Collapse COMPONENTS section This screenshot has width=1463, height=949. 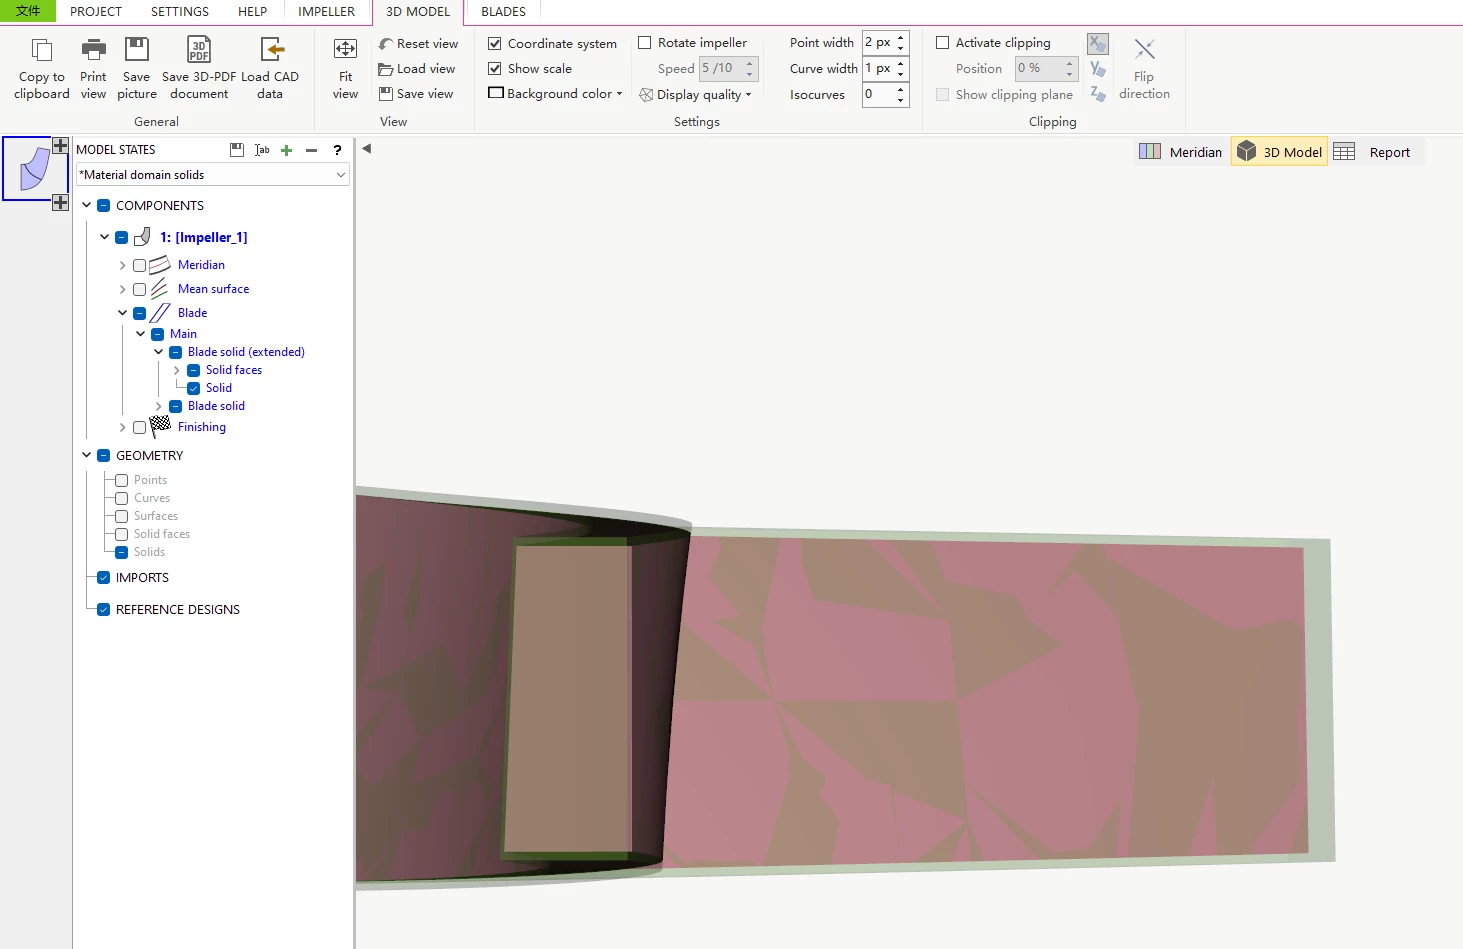pos(87,206)
